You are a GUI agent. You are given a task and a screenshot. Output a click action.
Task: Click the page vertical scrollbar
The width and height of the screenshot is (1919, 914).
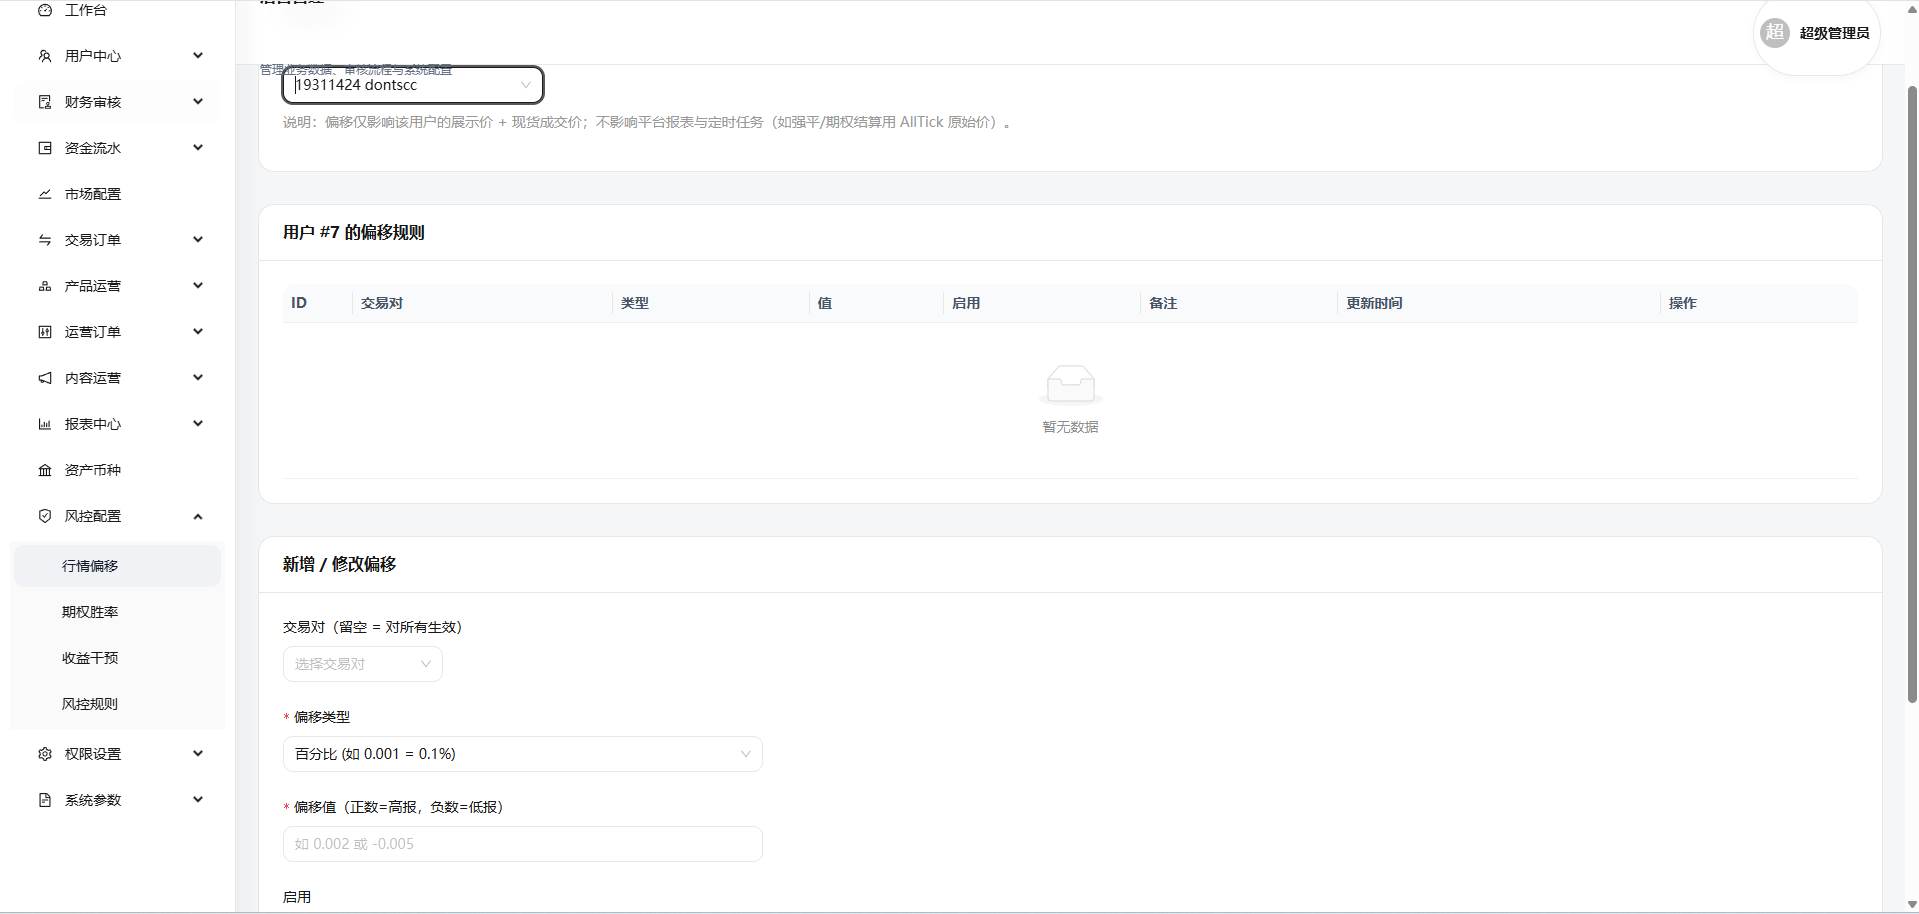1912,395
